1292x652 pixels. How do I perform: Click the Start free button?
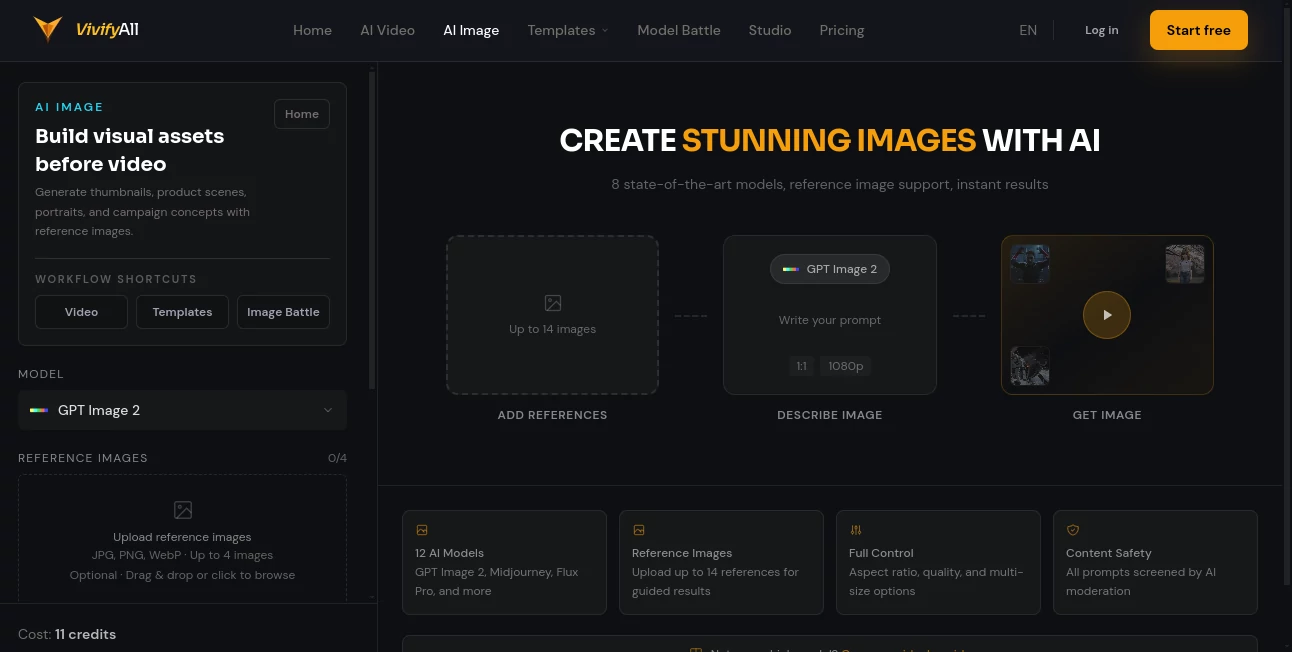(x=1198, y=30)
